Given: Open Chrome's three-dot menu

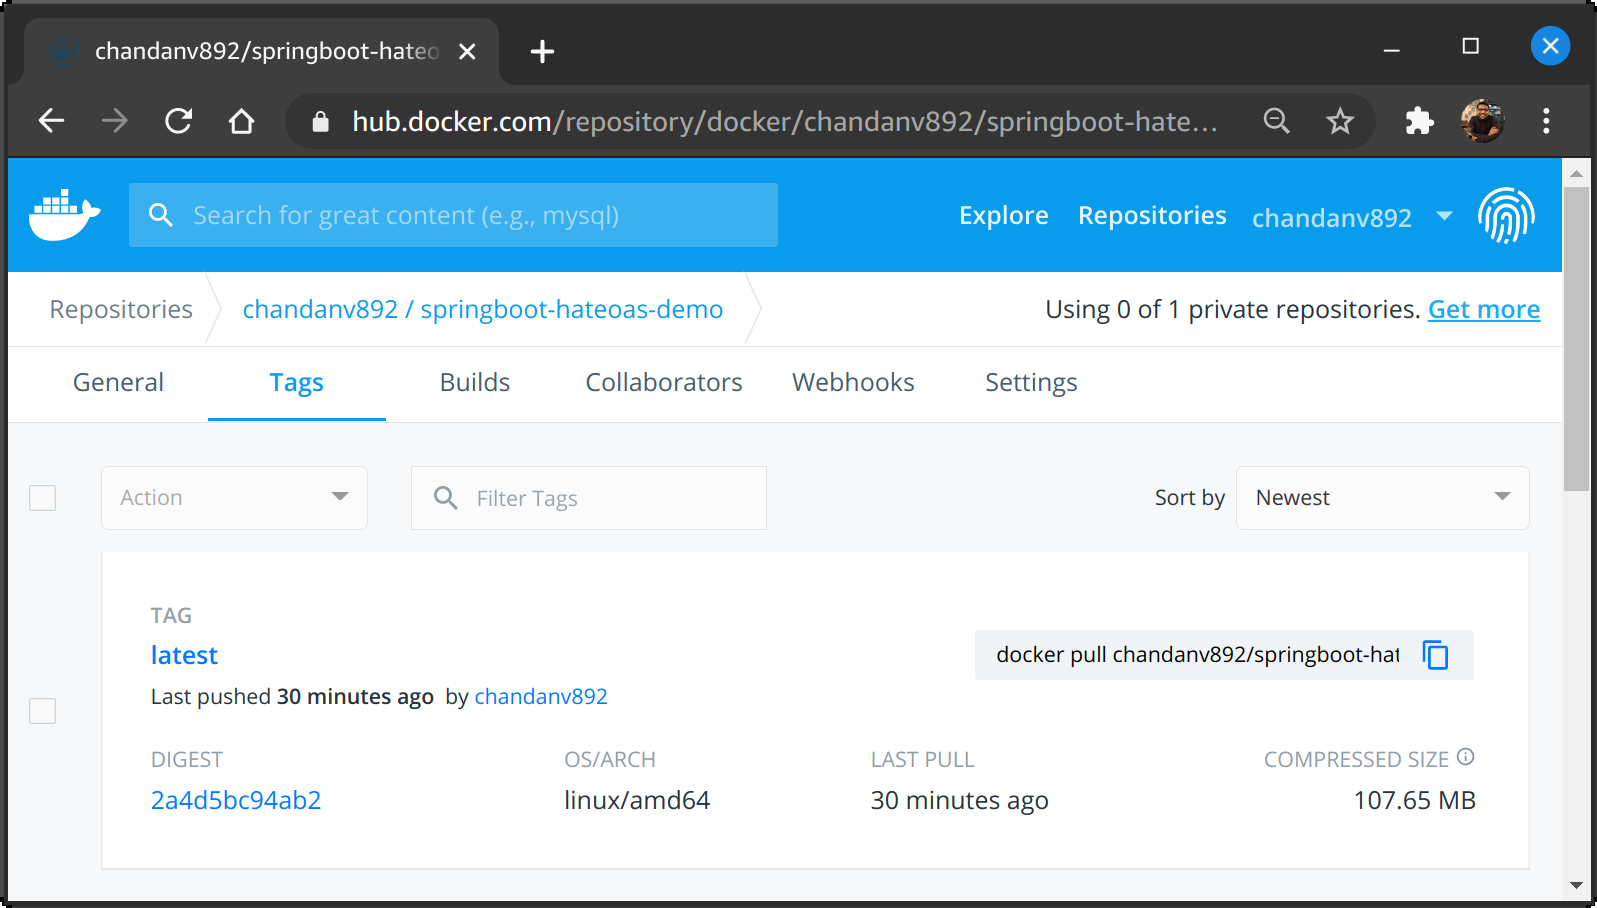Looking at the screenshot, I should click(x=1546, y=121).
